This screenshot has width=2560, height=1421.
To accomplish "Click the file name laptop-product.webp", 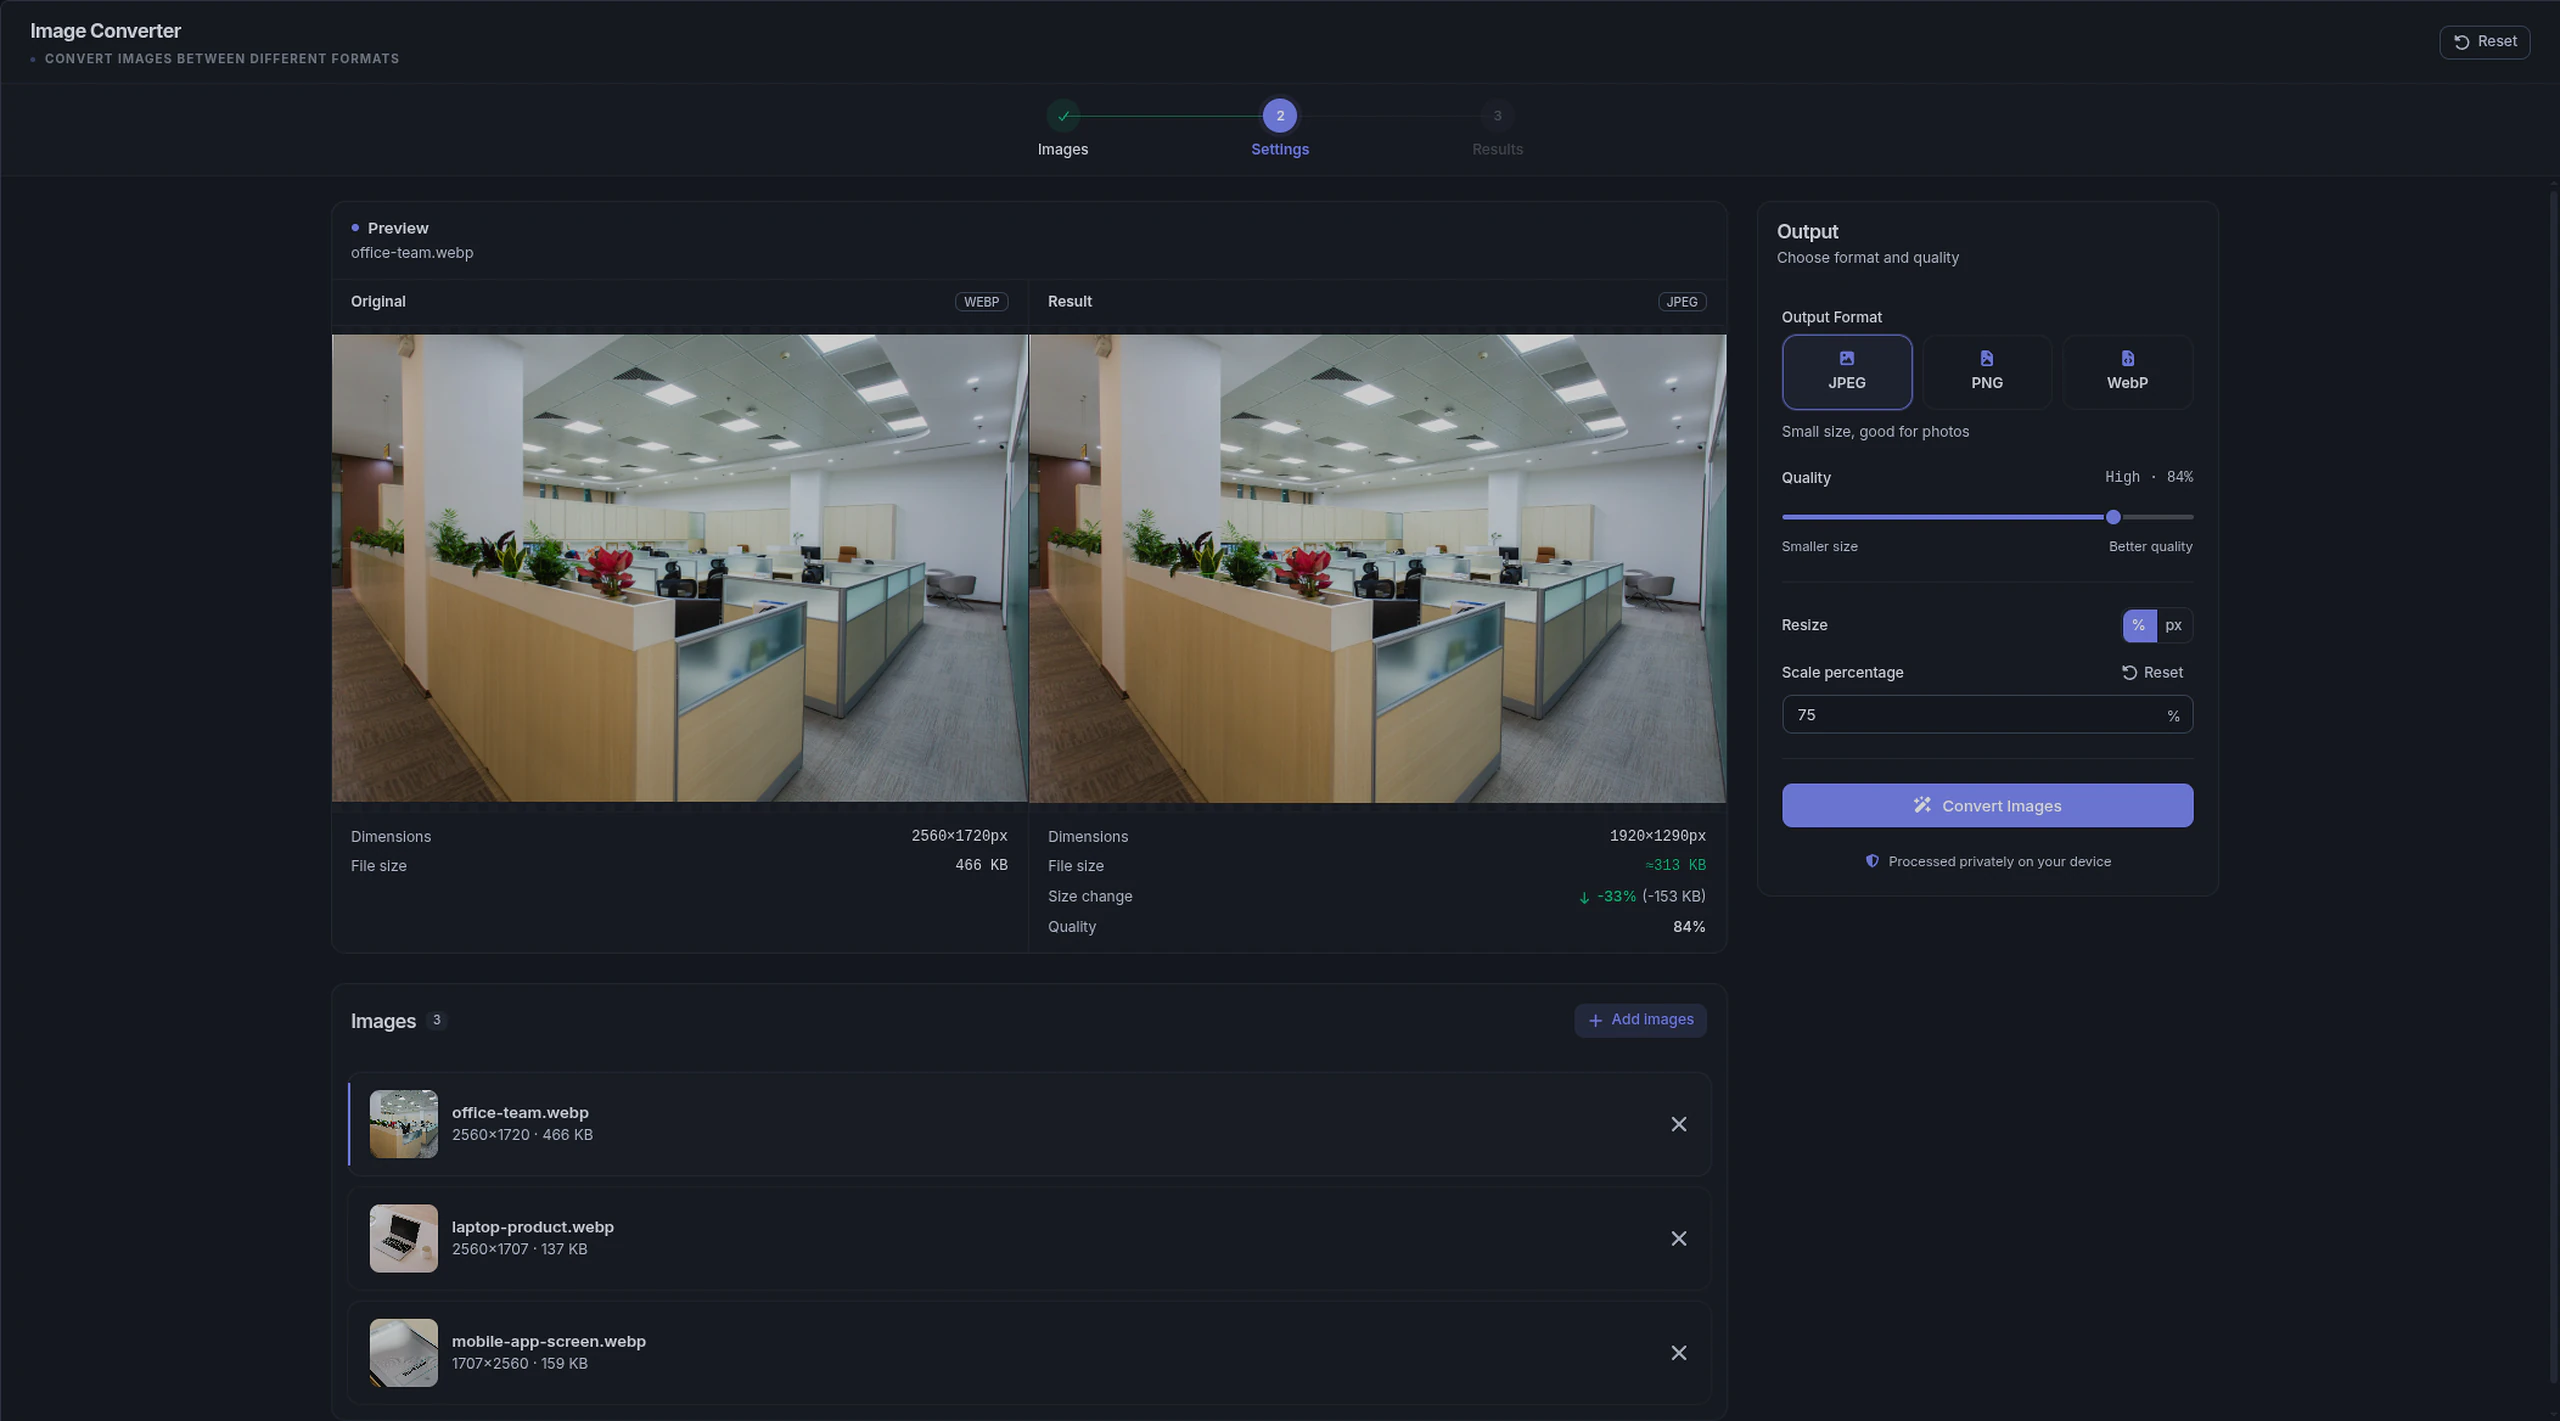I will 532,1227.
